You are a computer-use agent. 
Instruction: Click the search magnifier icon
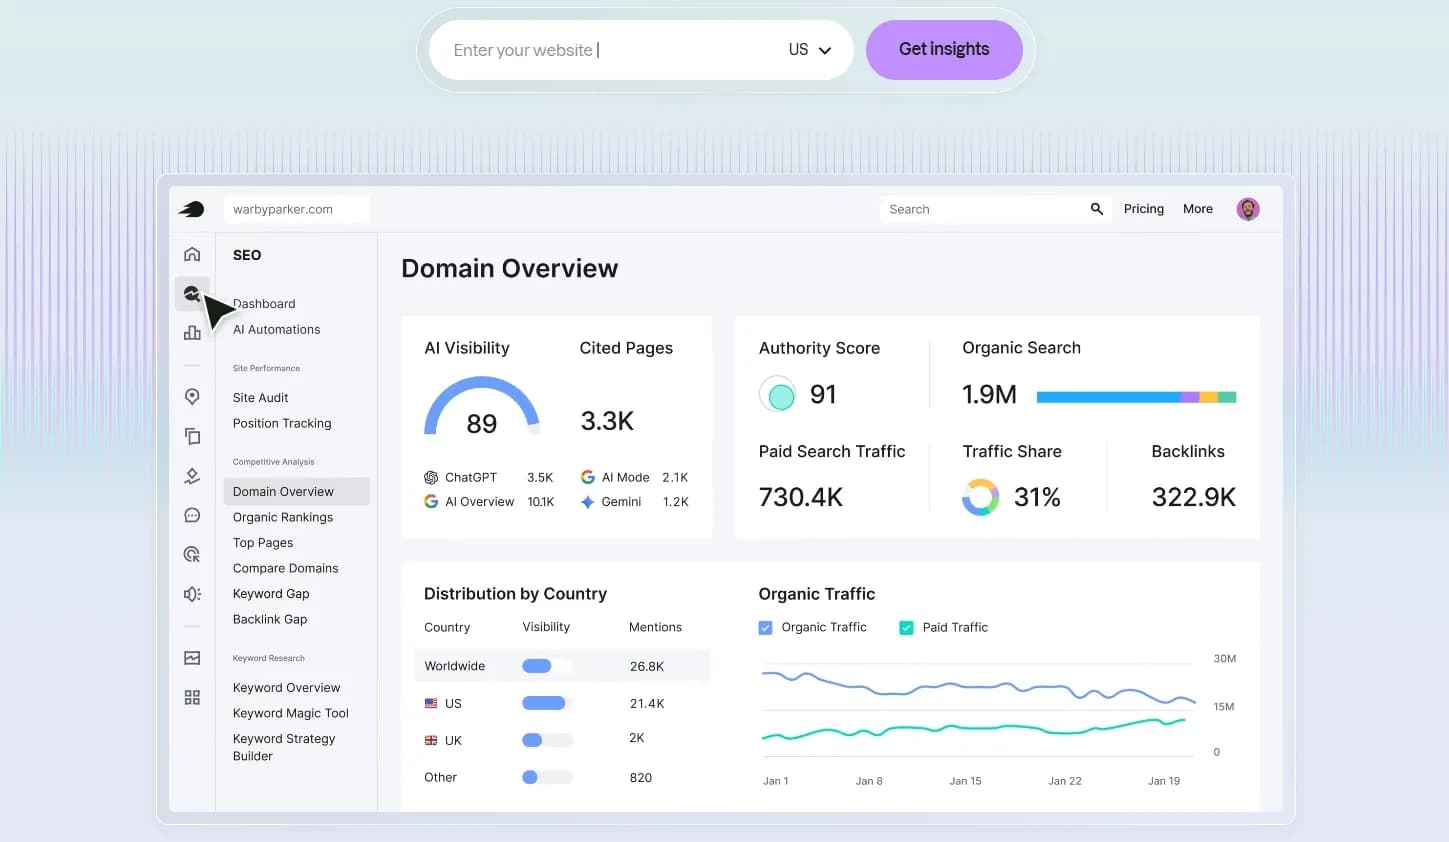click(1097, 209)
